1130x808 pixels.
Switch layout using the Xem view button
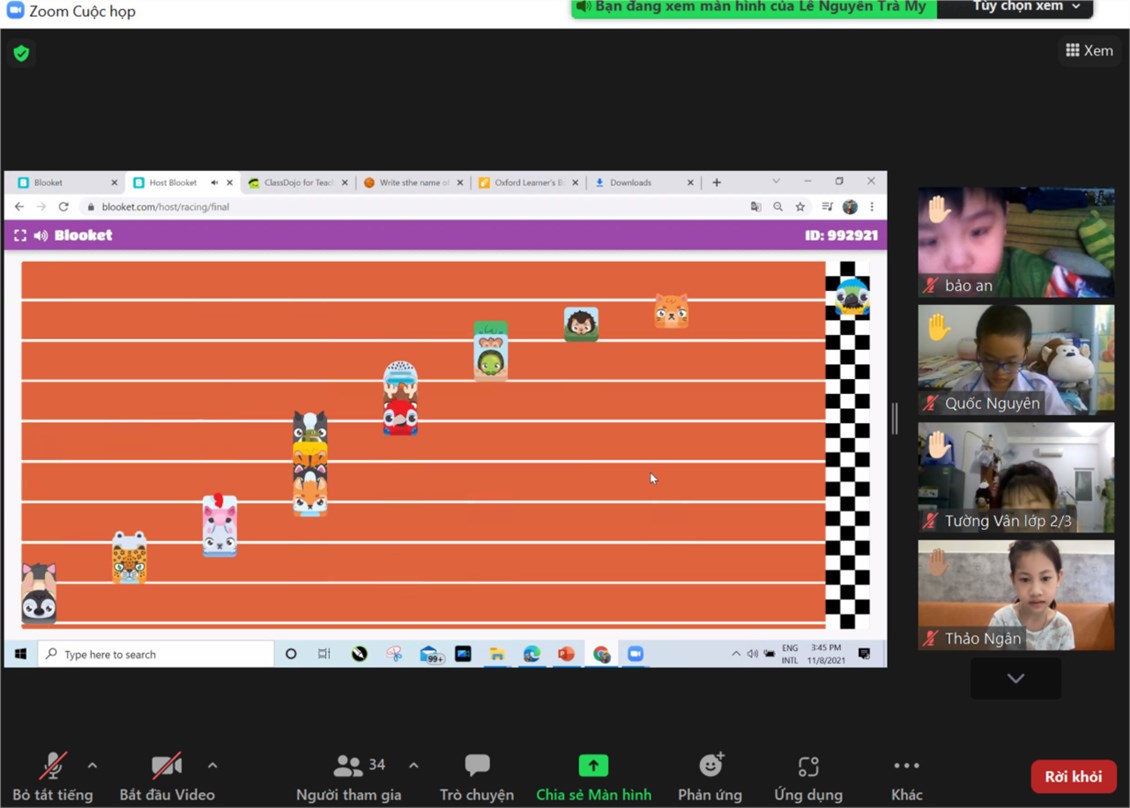[x=1089, y=51]
